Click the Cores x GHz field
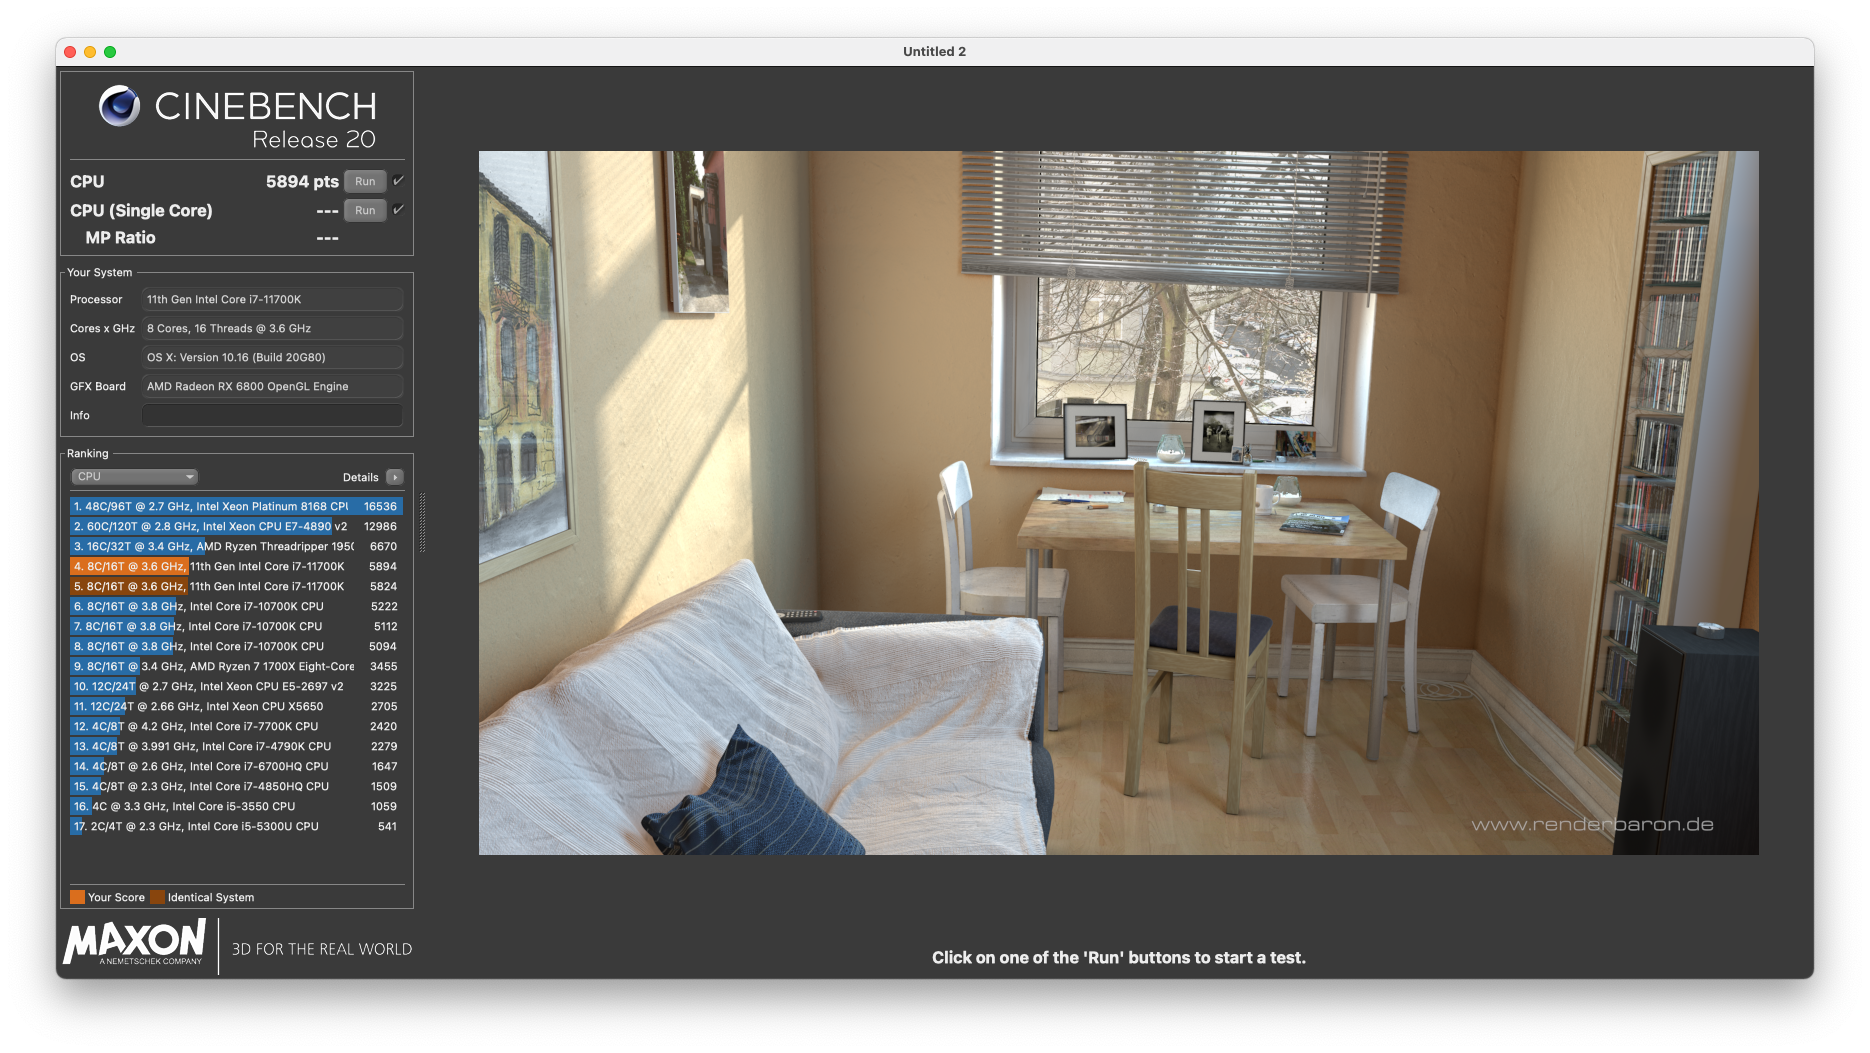Viewport: 1870px width, 1053px height. pos(272,328)
